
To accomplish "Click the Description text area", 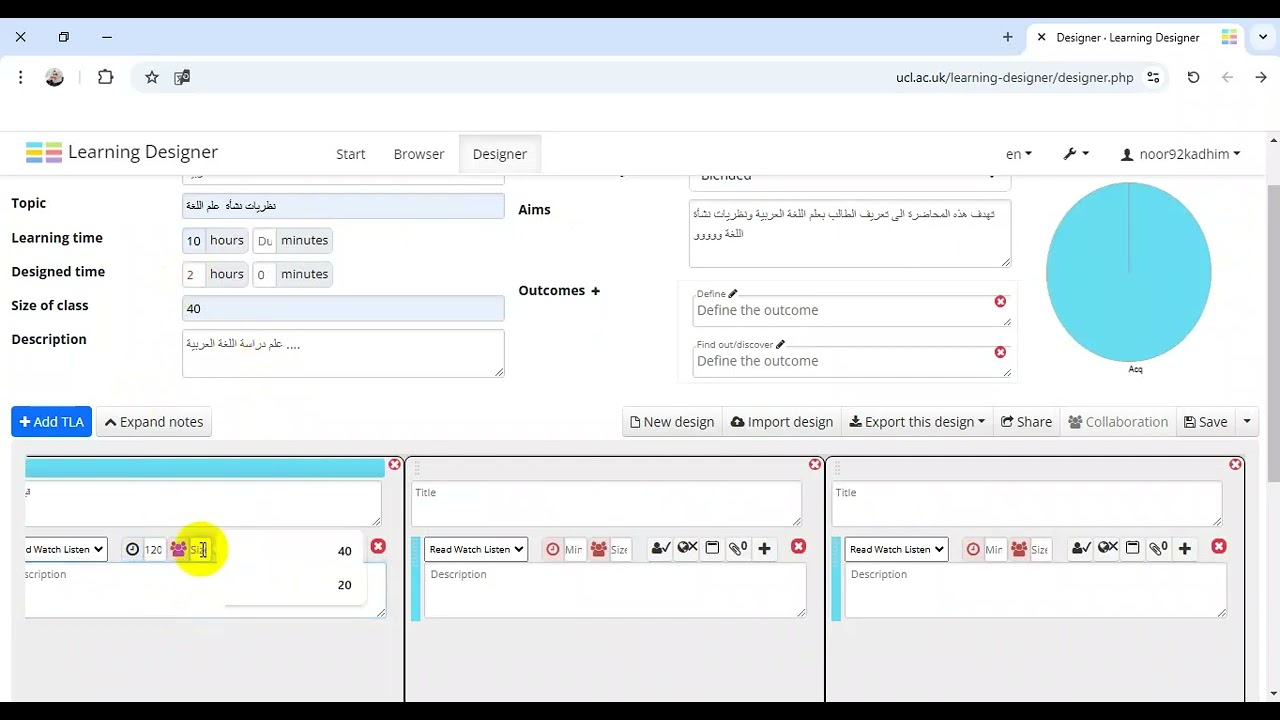I will coord(343,353).
